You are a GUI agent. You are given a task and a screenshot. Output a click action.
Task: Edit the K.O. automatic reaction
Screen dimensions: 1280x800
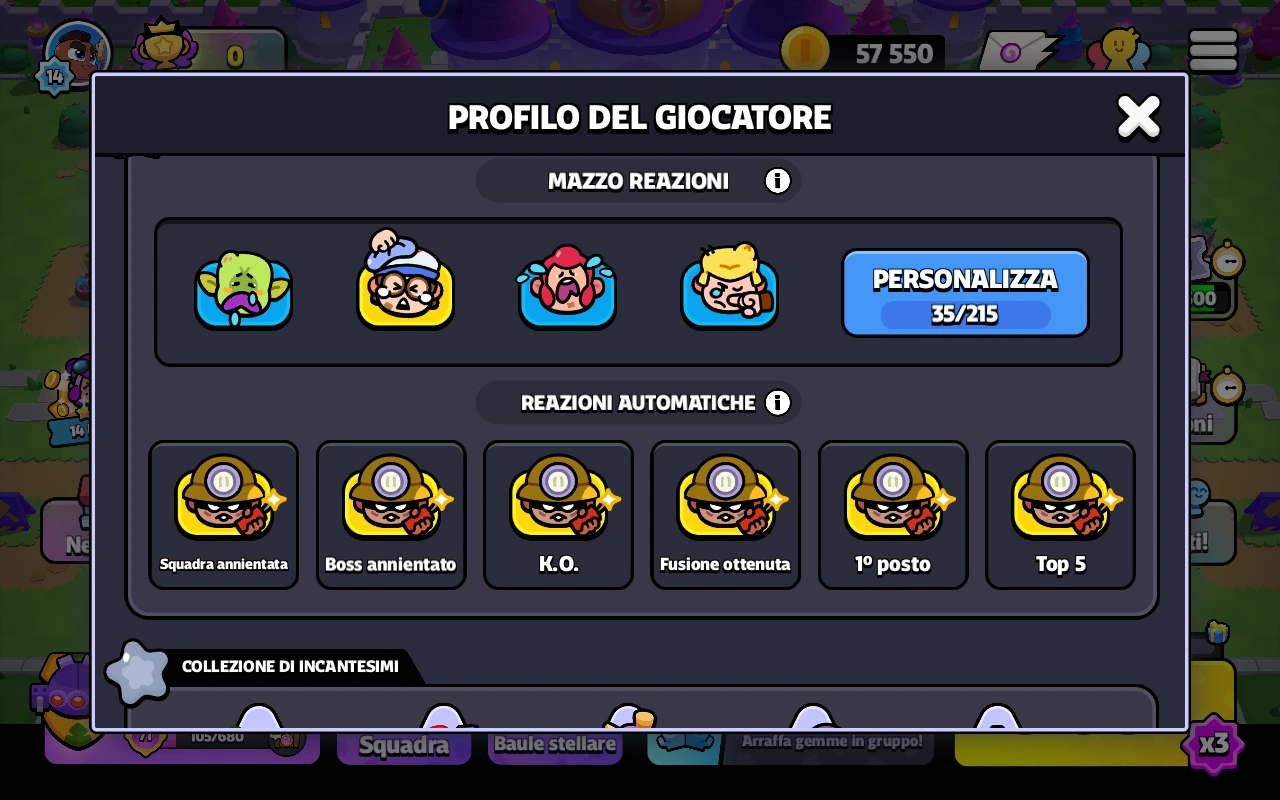(558, 515)
